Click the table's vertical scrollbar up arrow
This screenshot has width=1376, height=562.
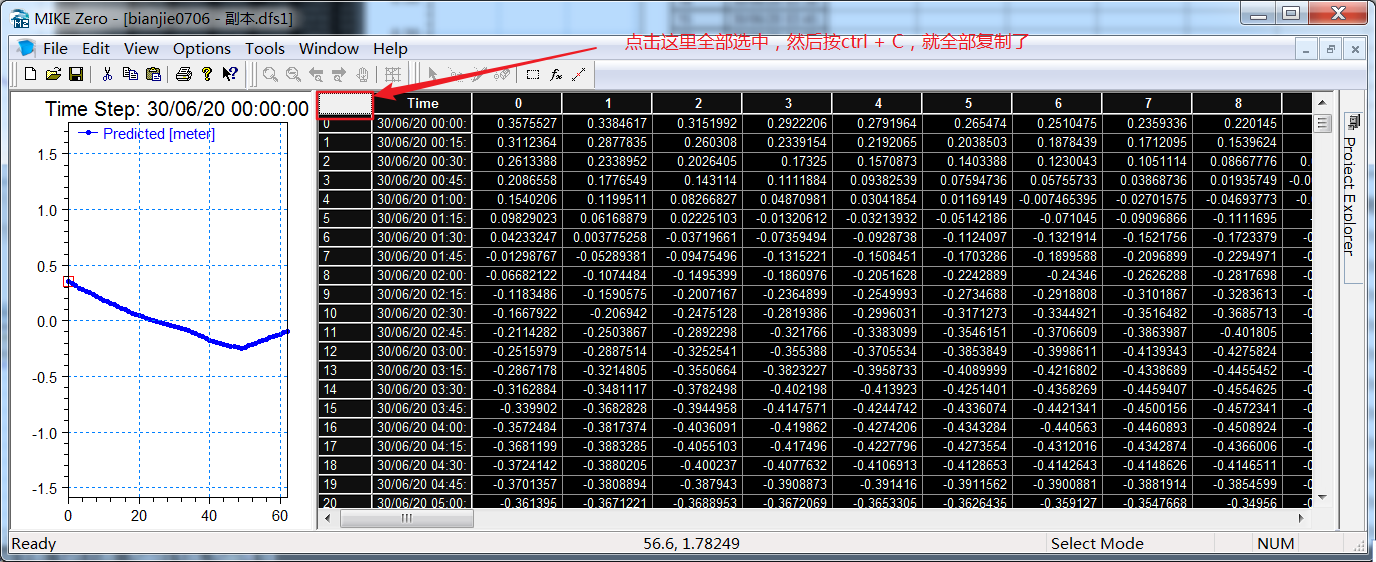click(1322, 103)
